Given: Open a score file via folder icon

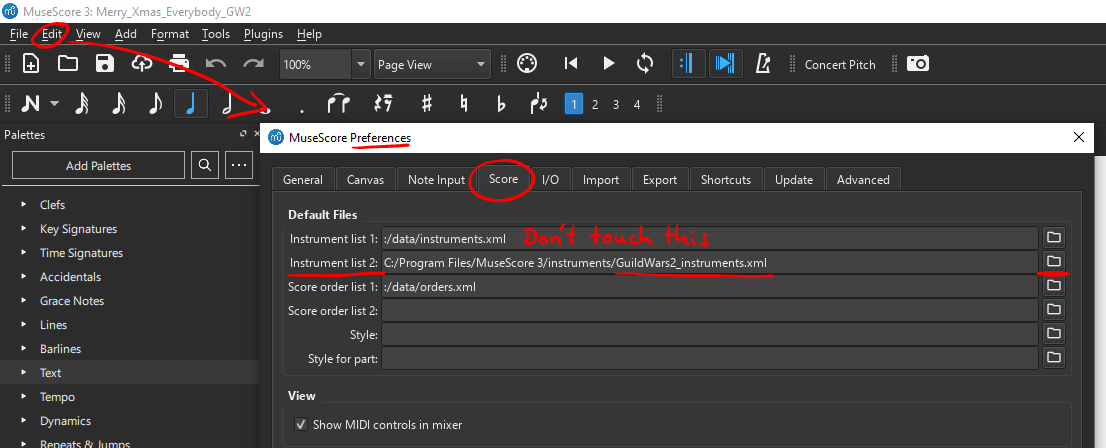Looking at the screenshot, I should coord(68,64).
